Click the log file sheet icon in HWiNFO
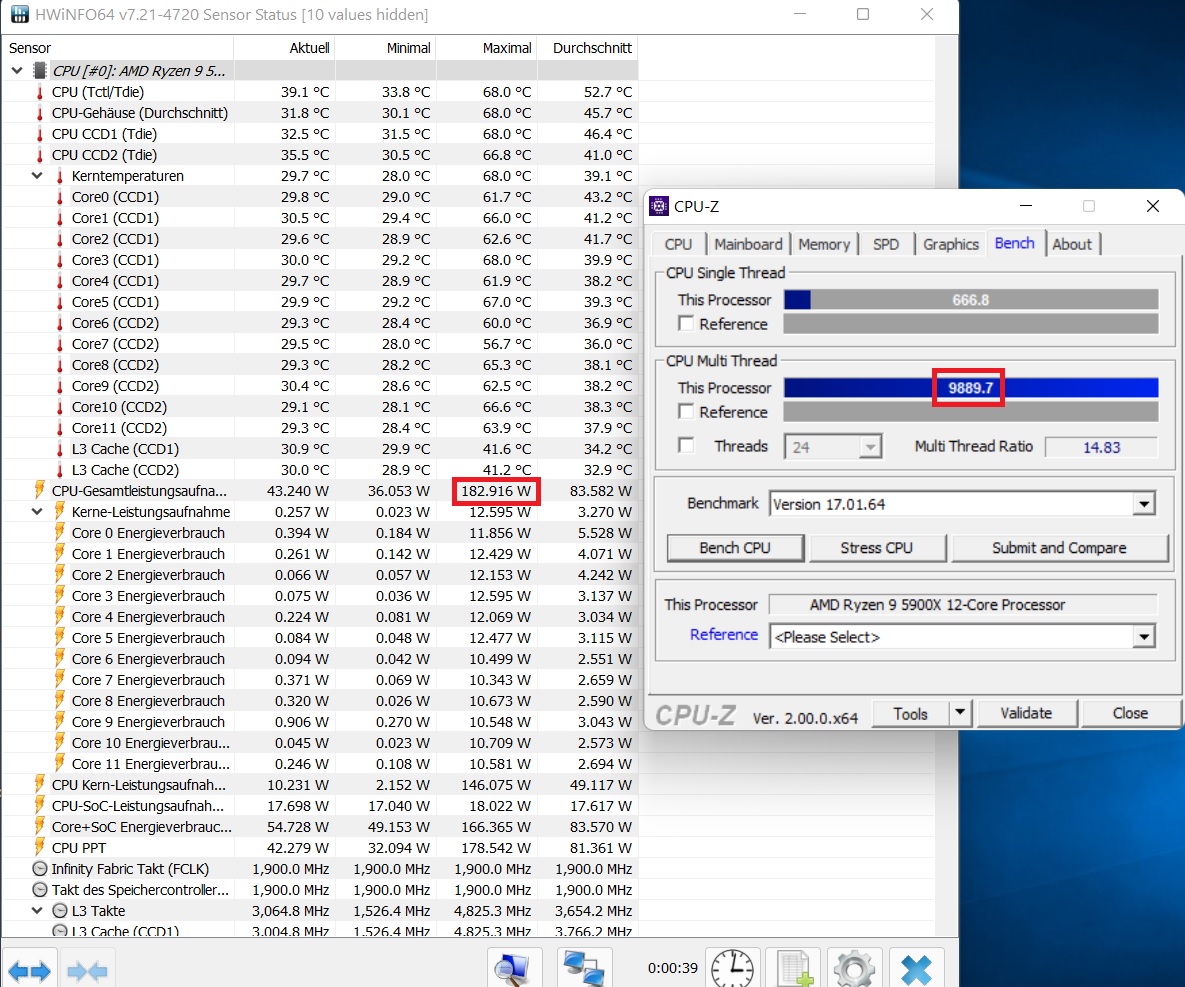 (x=794, y=968)
